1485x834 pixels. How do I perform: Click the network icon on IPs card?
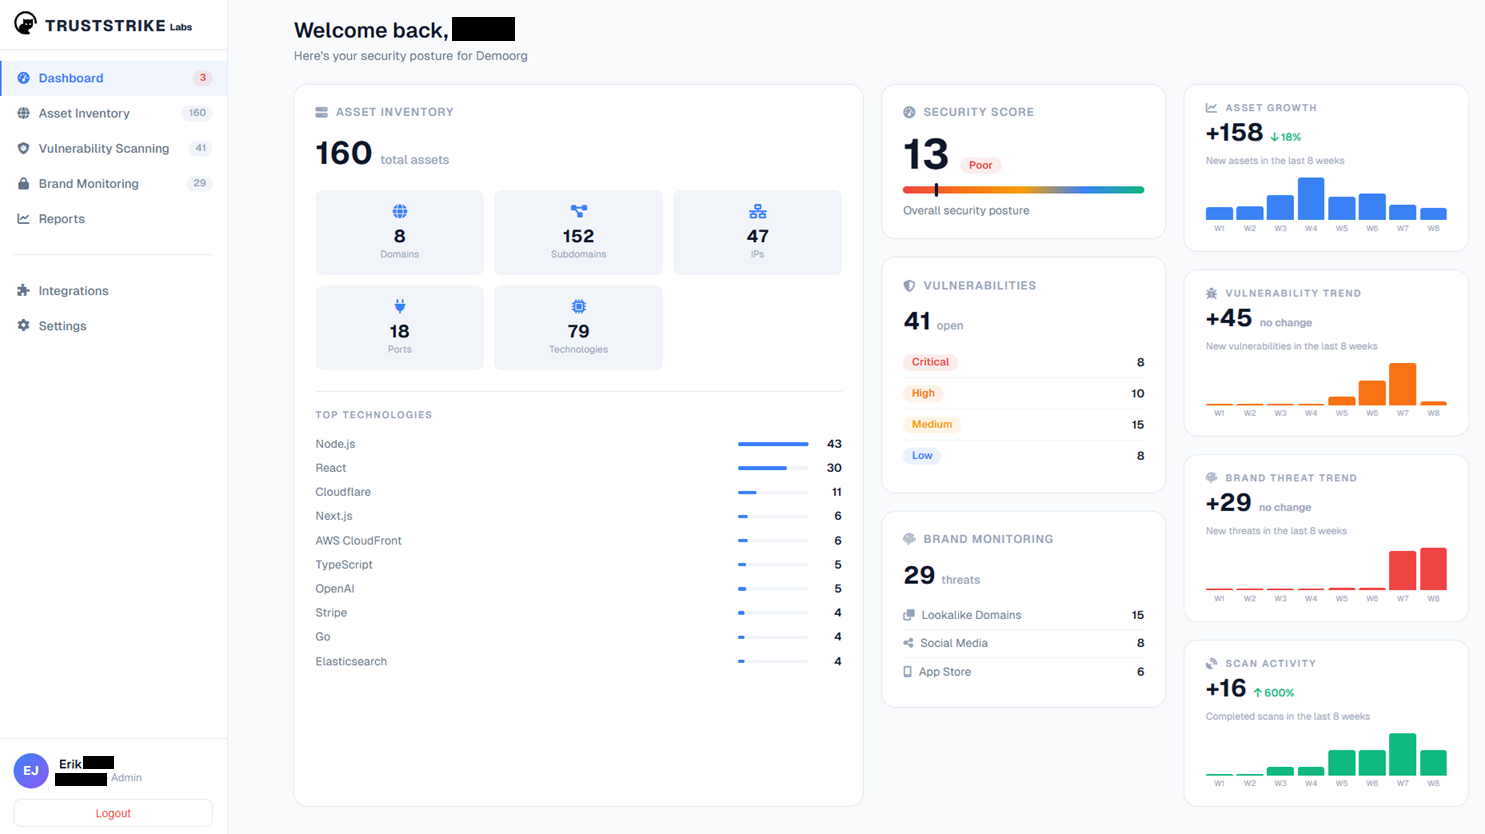[x=757, y=211]
